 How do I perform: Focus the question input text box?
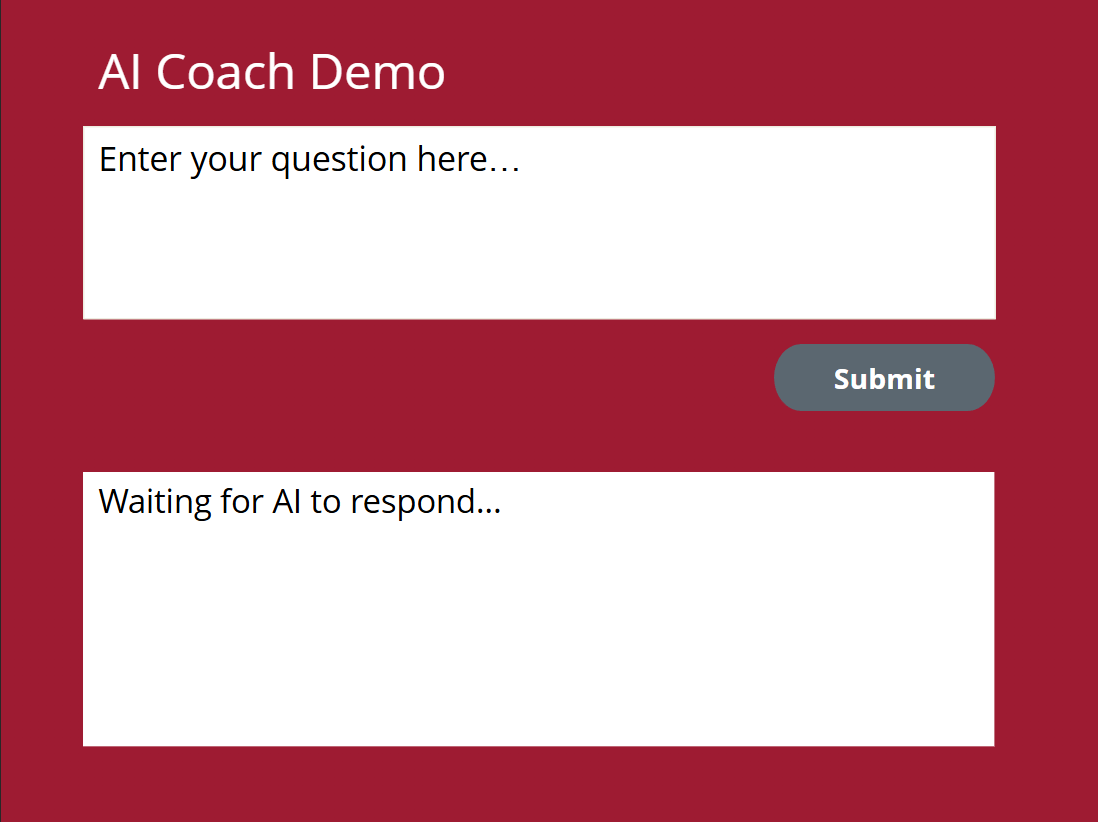pos(539,223)
